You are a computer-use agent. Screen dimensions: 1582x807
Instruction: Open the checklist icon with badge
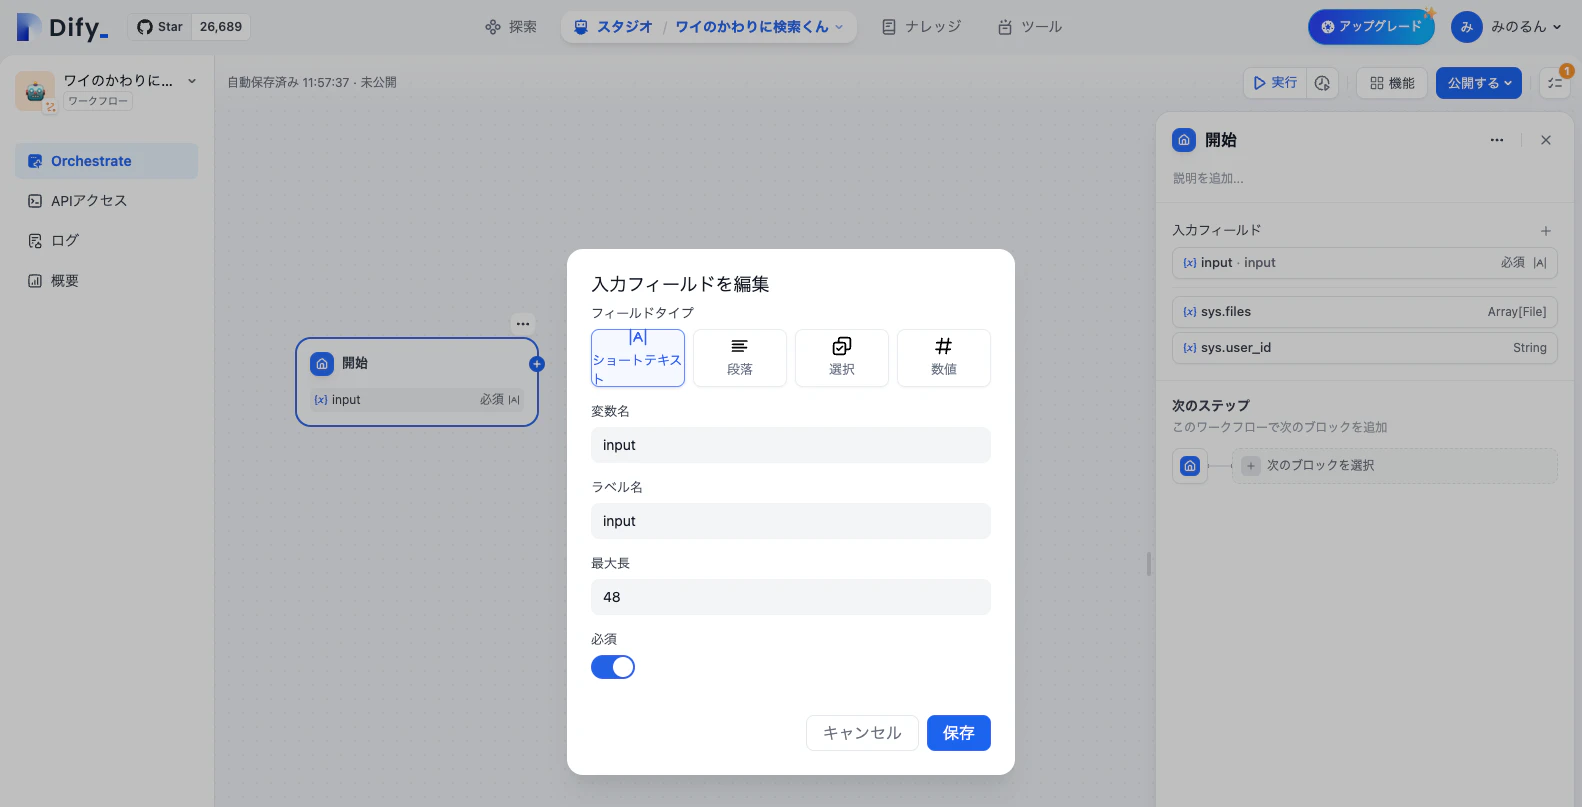[x=1555, y=83]
